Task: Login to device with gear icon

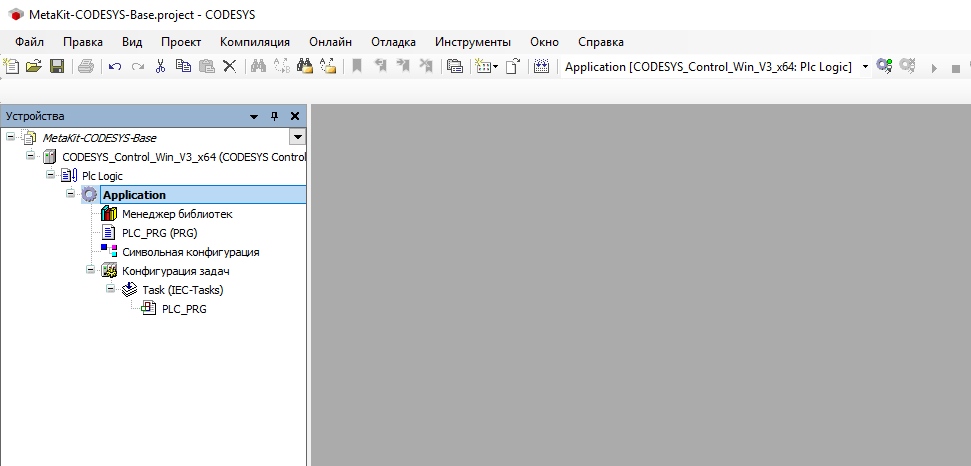Action: click(x=884, y=66)
